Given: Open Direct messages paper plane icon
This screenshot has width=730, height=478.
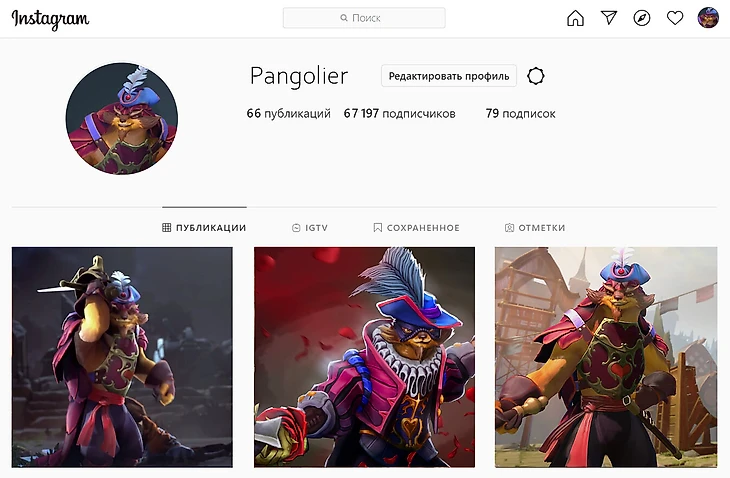Looking at the screenshot, I should [608, 18].
